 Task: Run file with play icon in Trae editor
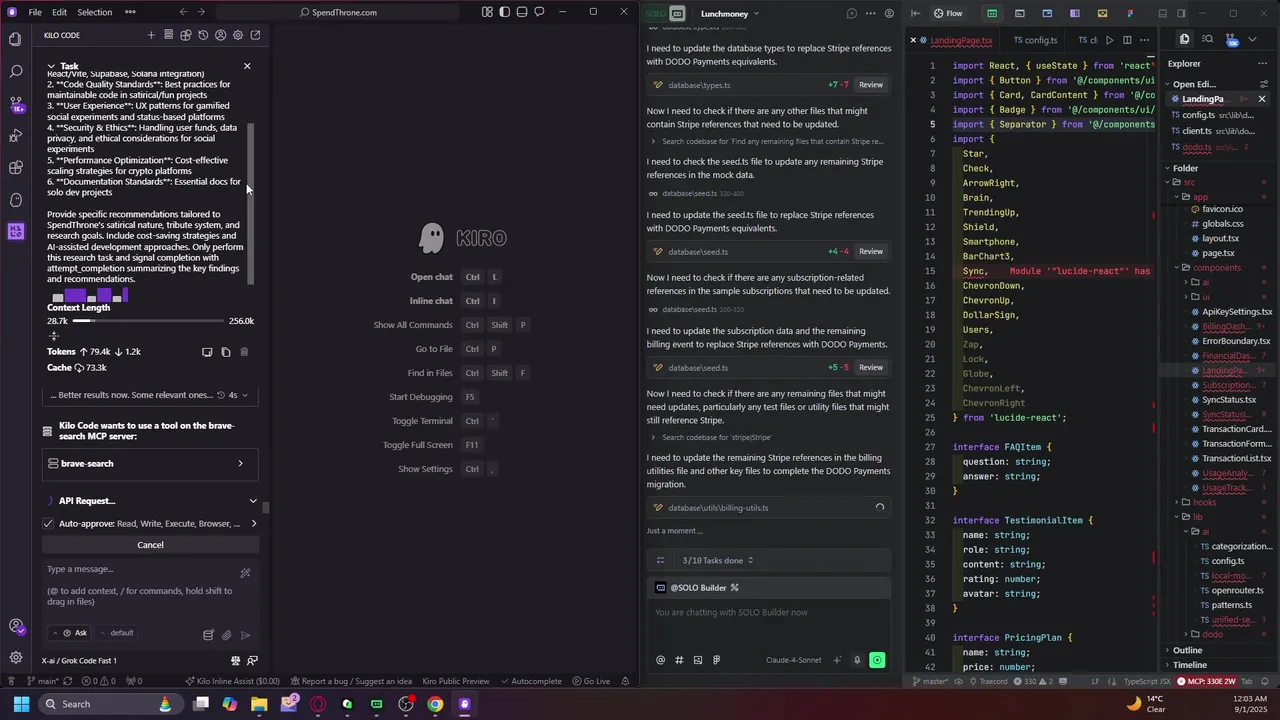tap(1109, 40)
